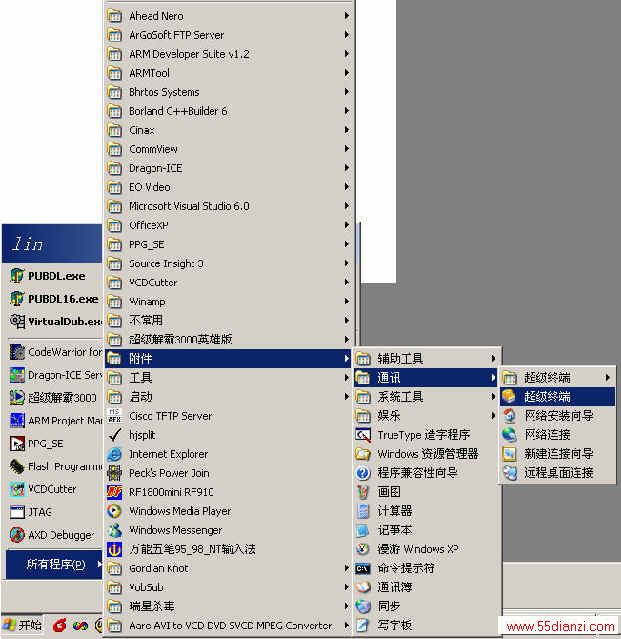
Task: Click the AXD Debugger icon
Action: [17, 535]
